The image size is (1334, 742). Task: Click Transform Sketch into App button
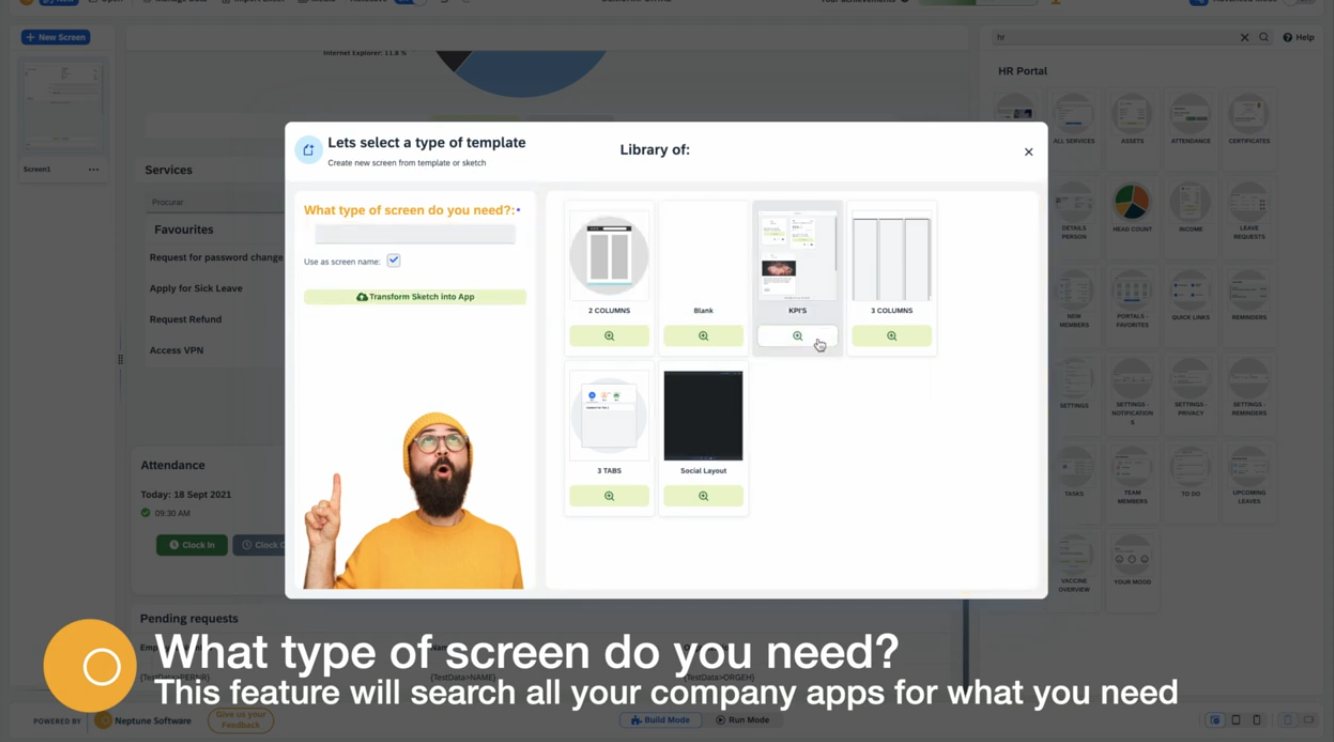415,297
